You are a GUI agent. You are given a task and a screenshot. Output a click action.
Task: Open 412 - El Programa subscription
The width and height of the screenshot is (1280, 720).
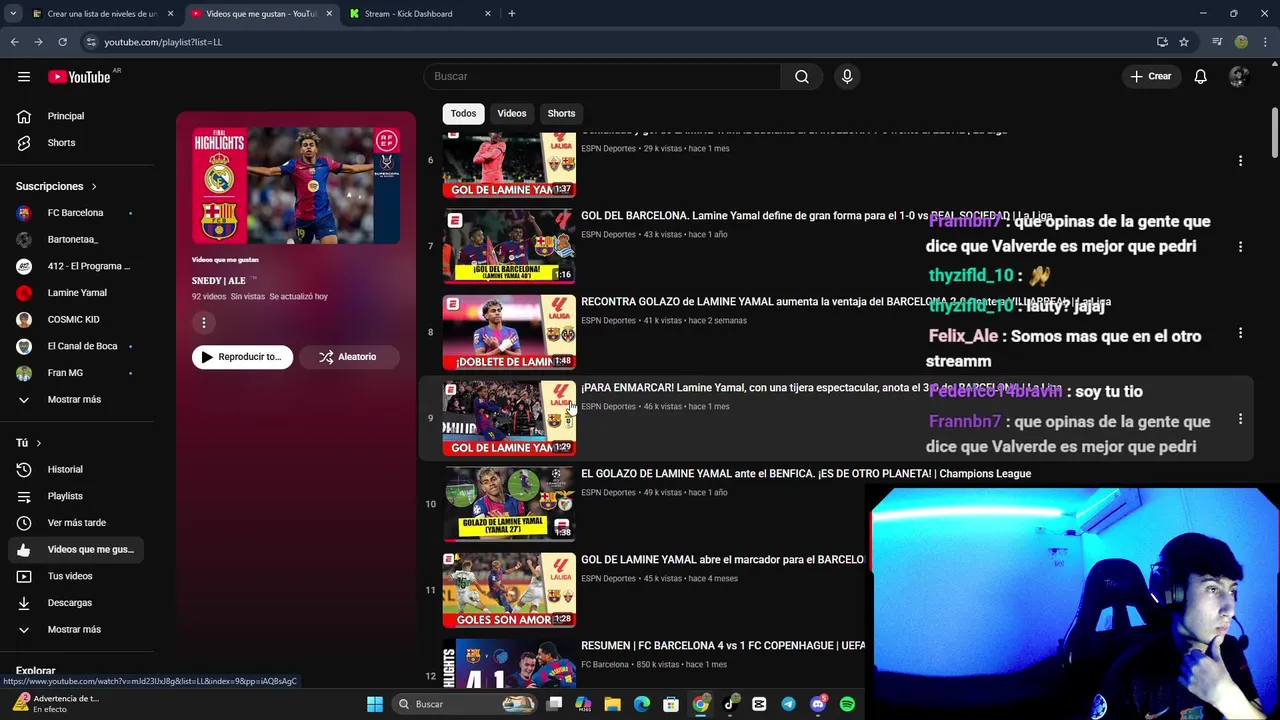click(x=76, y=266)
